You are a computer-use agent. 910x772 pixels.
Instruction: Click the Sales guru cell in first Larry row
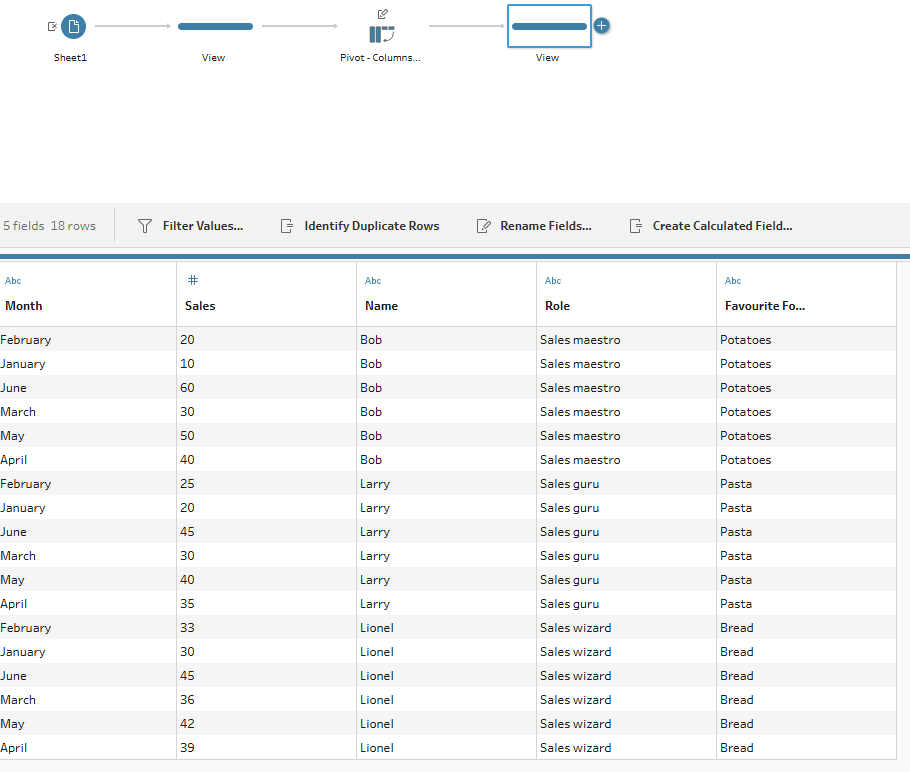click(x=569, y=484)
